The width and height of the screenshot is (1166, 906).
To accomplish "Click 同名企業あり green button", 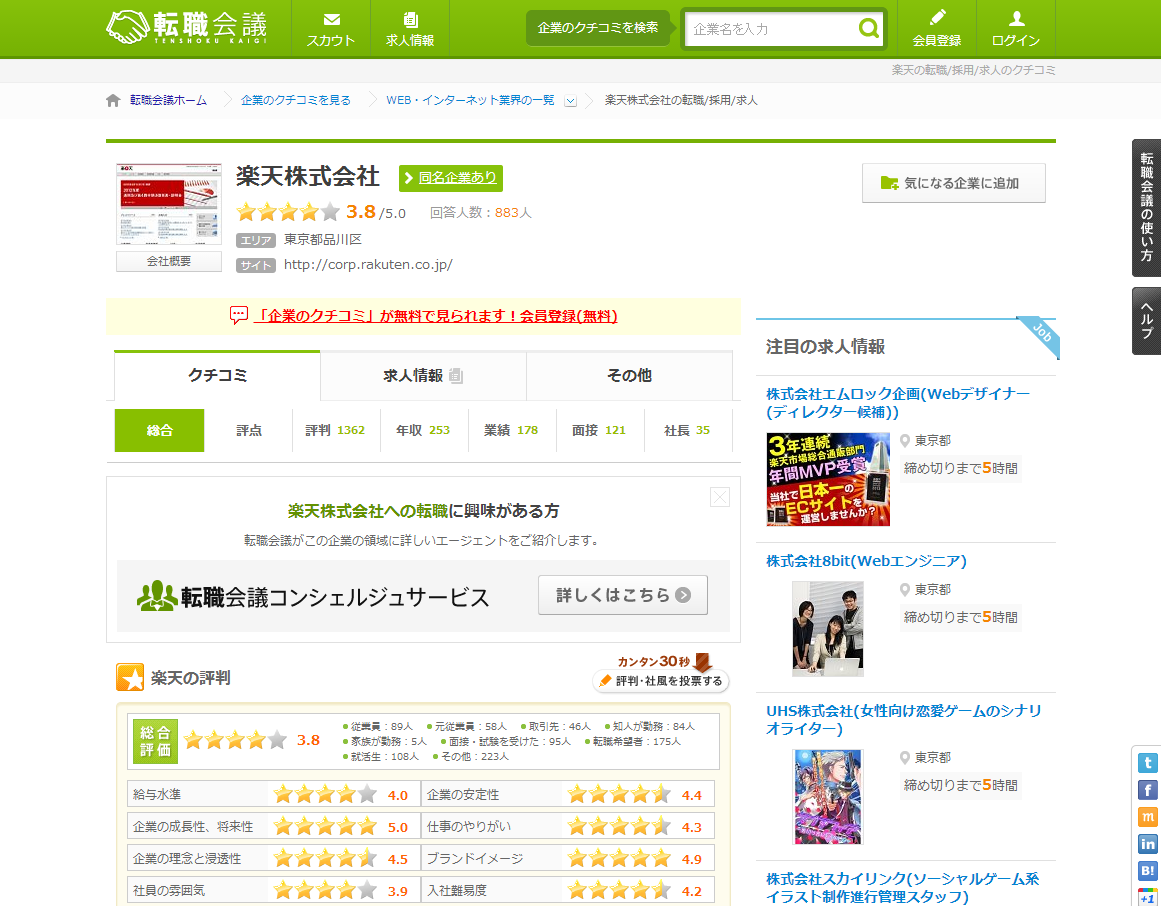I will pyautogui.click(x=451, y=178).
